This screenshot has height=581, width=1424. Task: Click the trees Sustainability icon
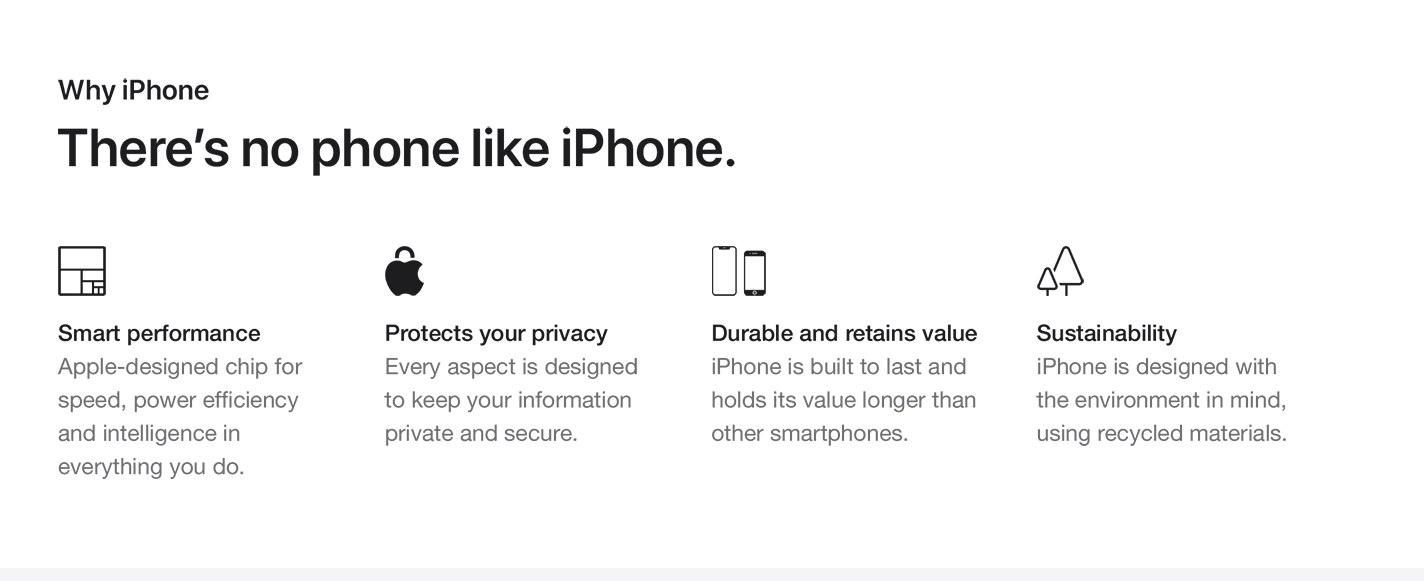(x=1060, y=271)
